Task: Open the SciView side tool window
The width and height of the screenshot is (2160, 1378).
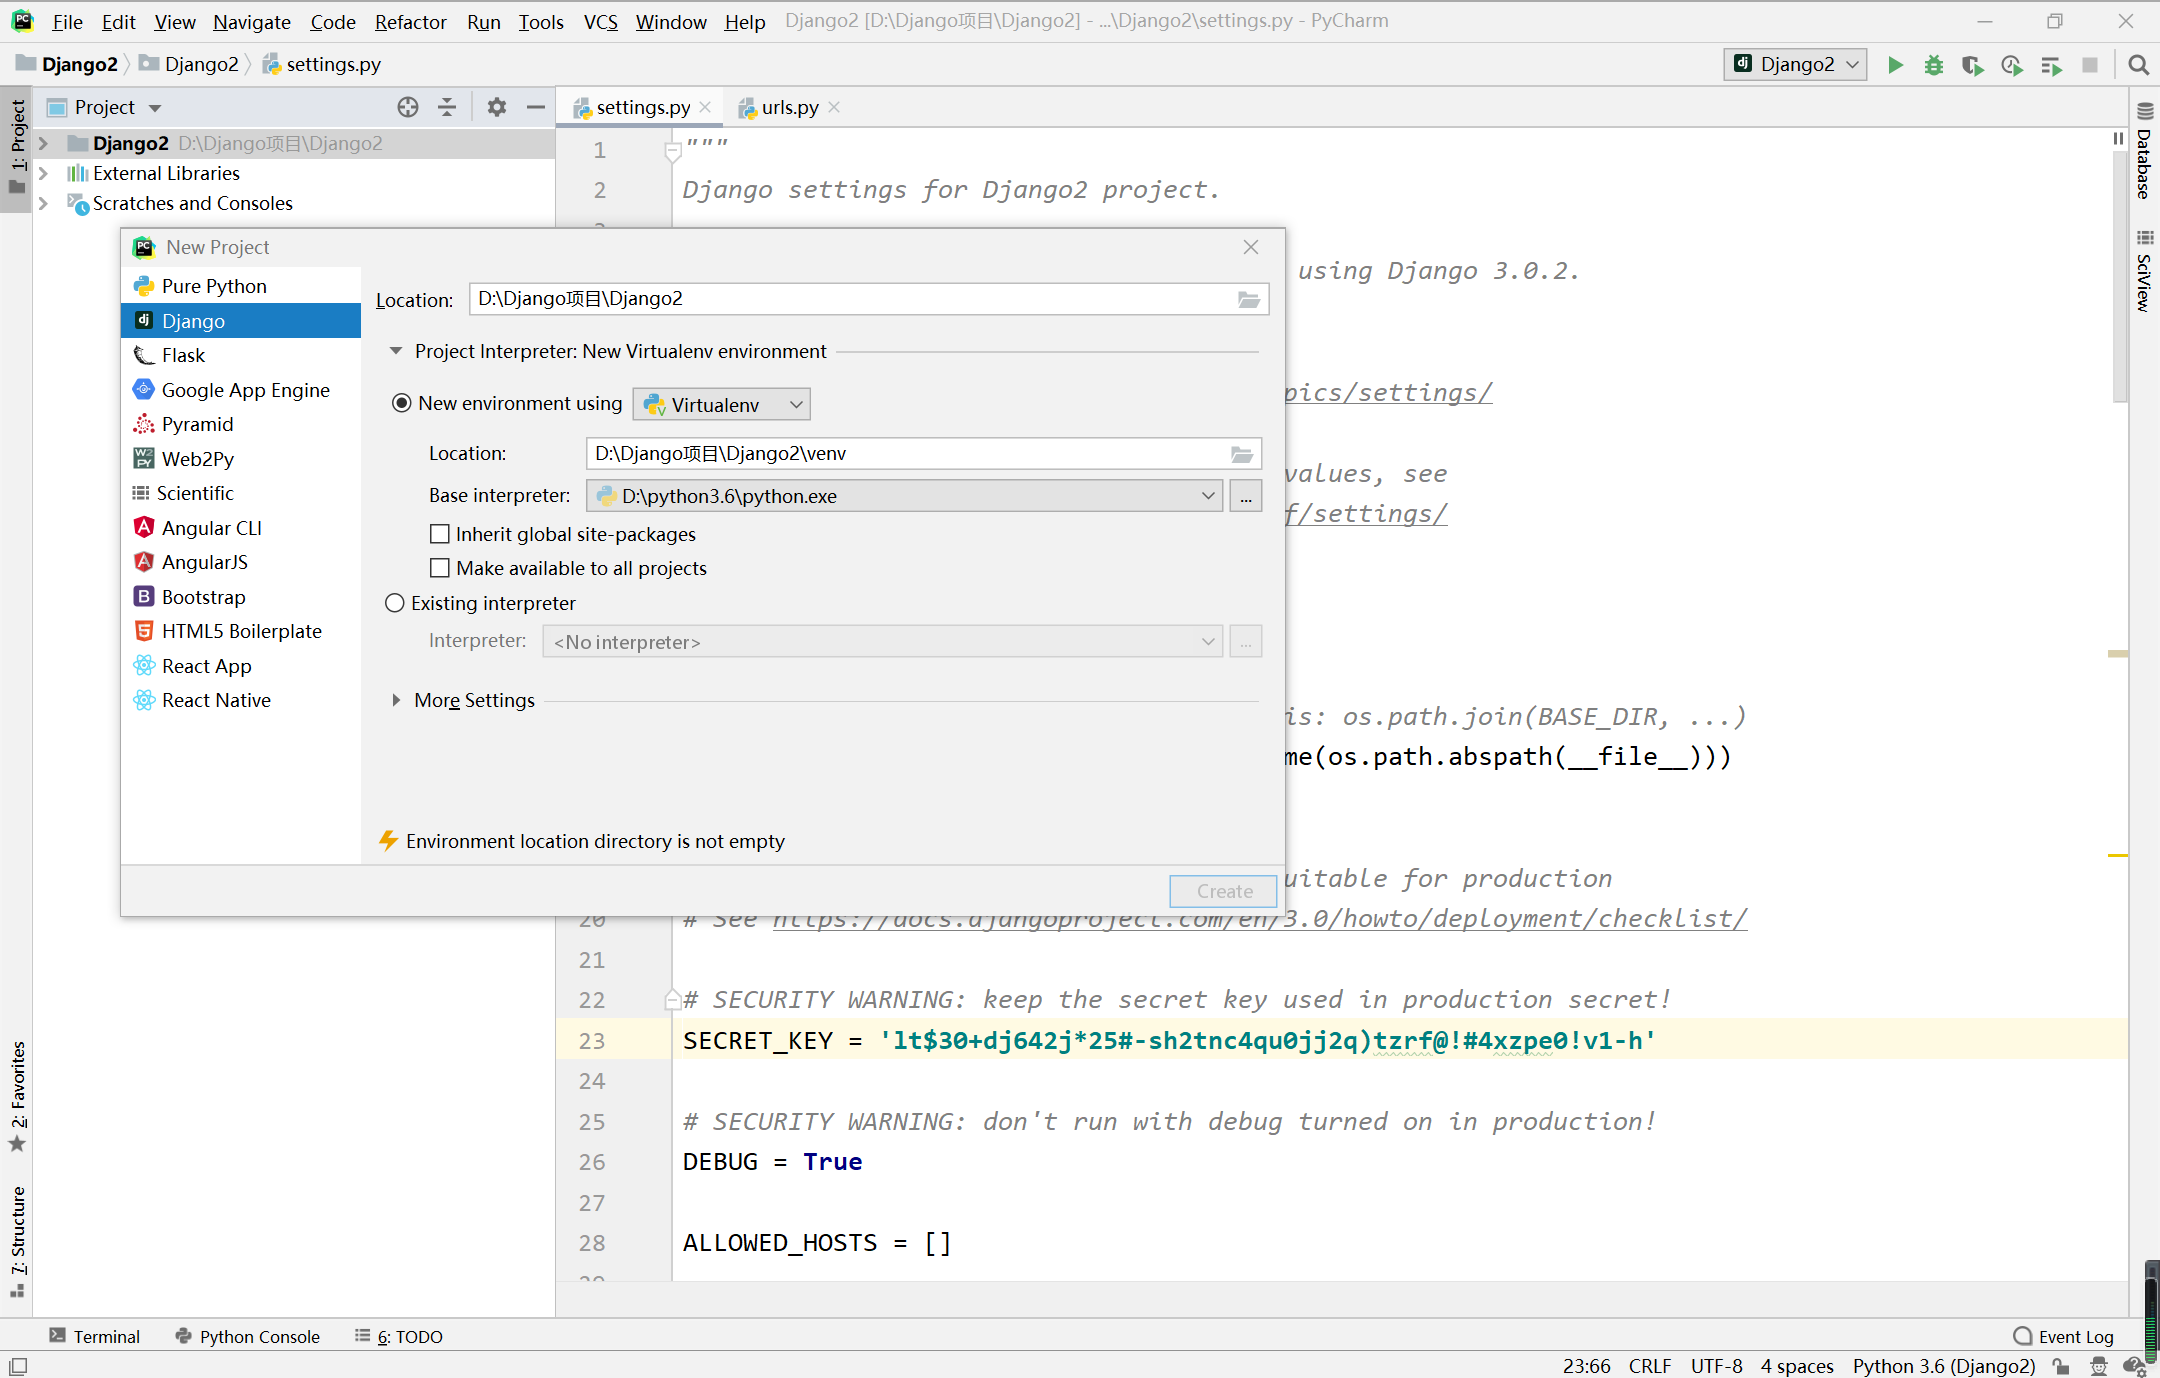Action: click(2145, 272)
